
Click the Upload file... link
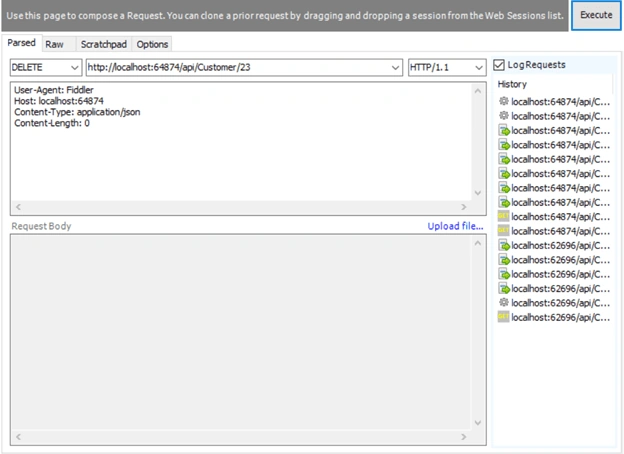coord(455,226)
